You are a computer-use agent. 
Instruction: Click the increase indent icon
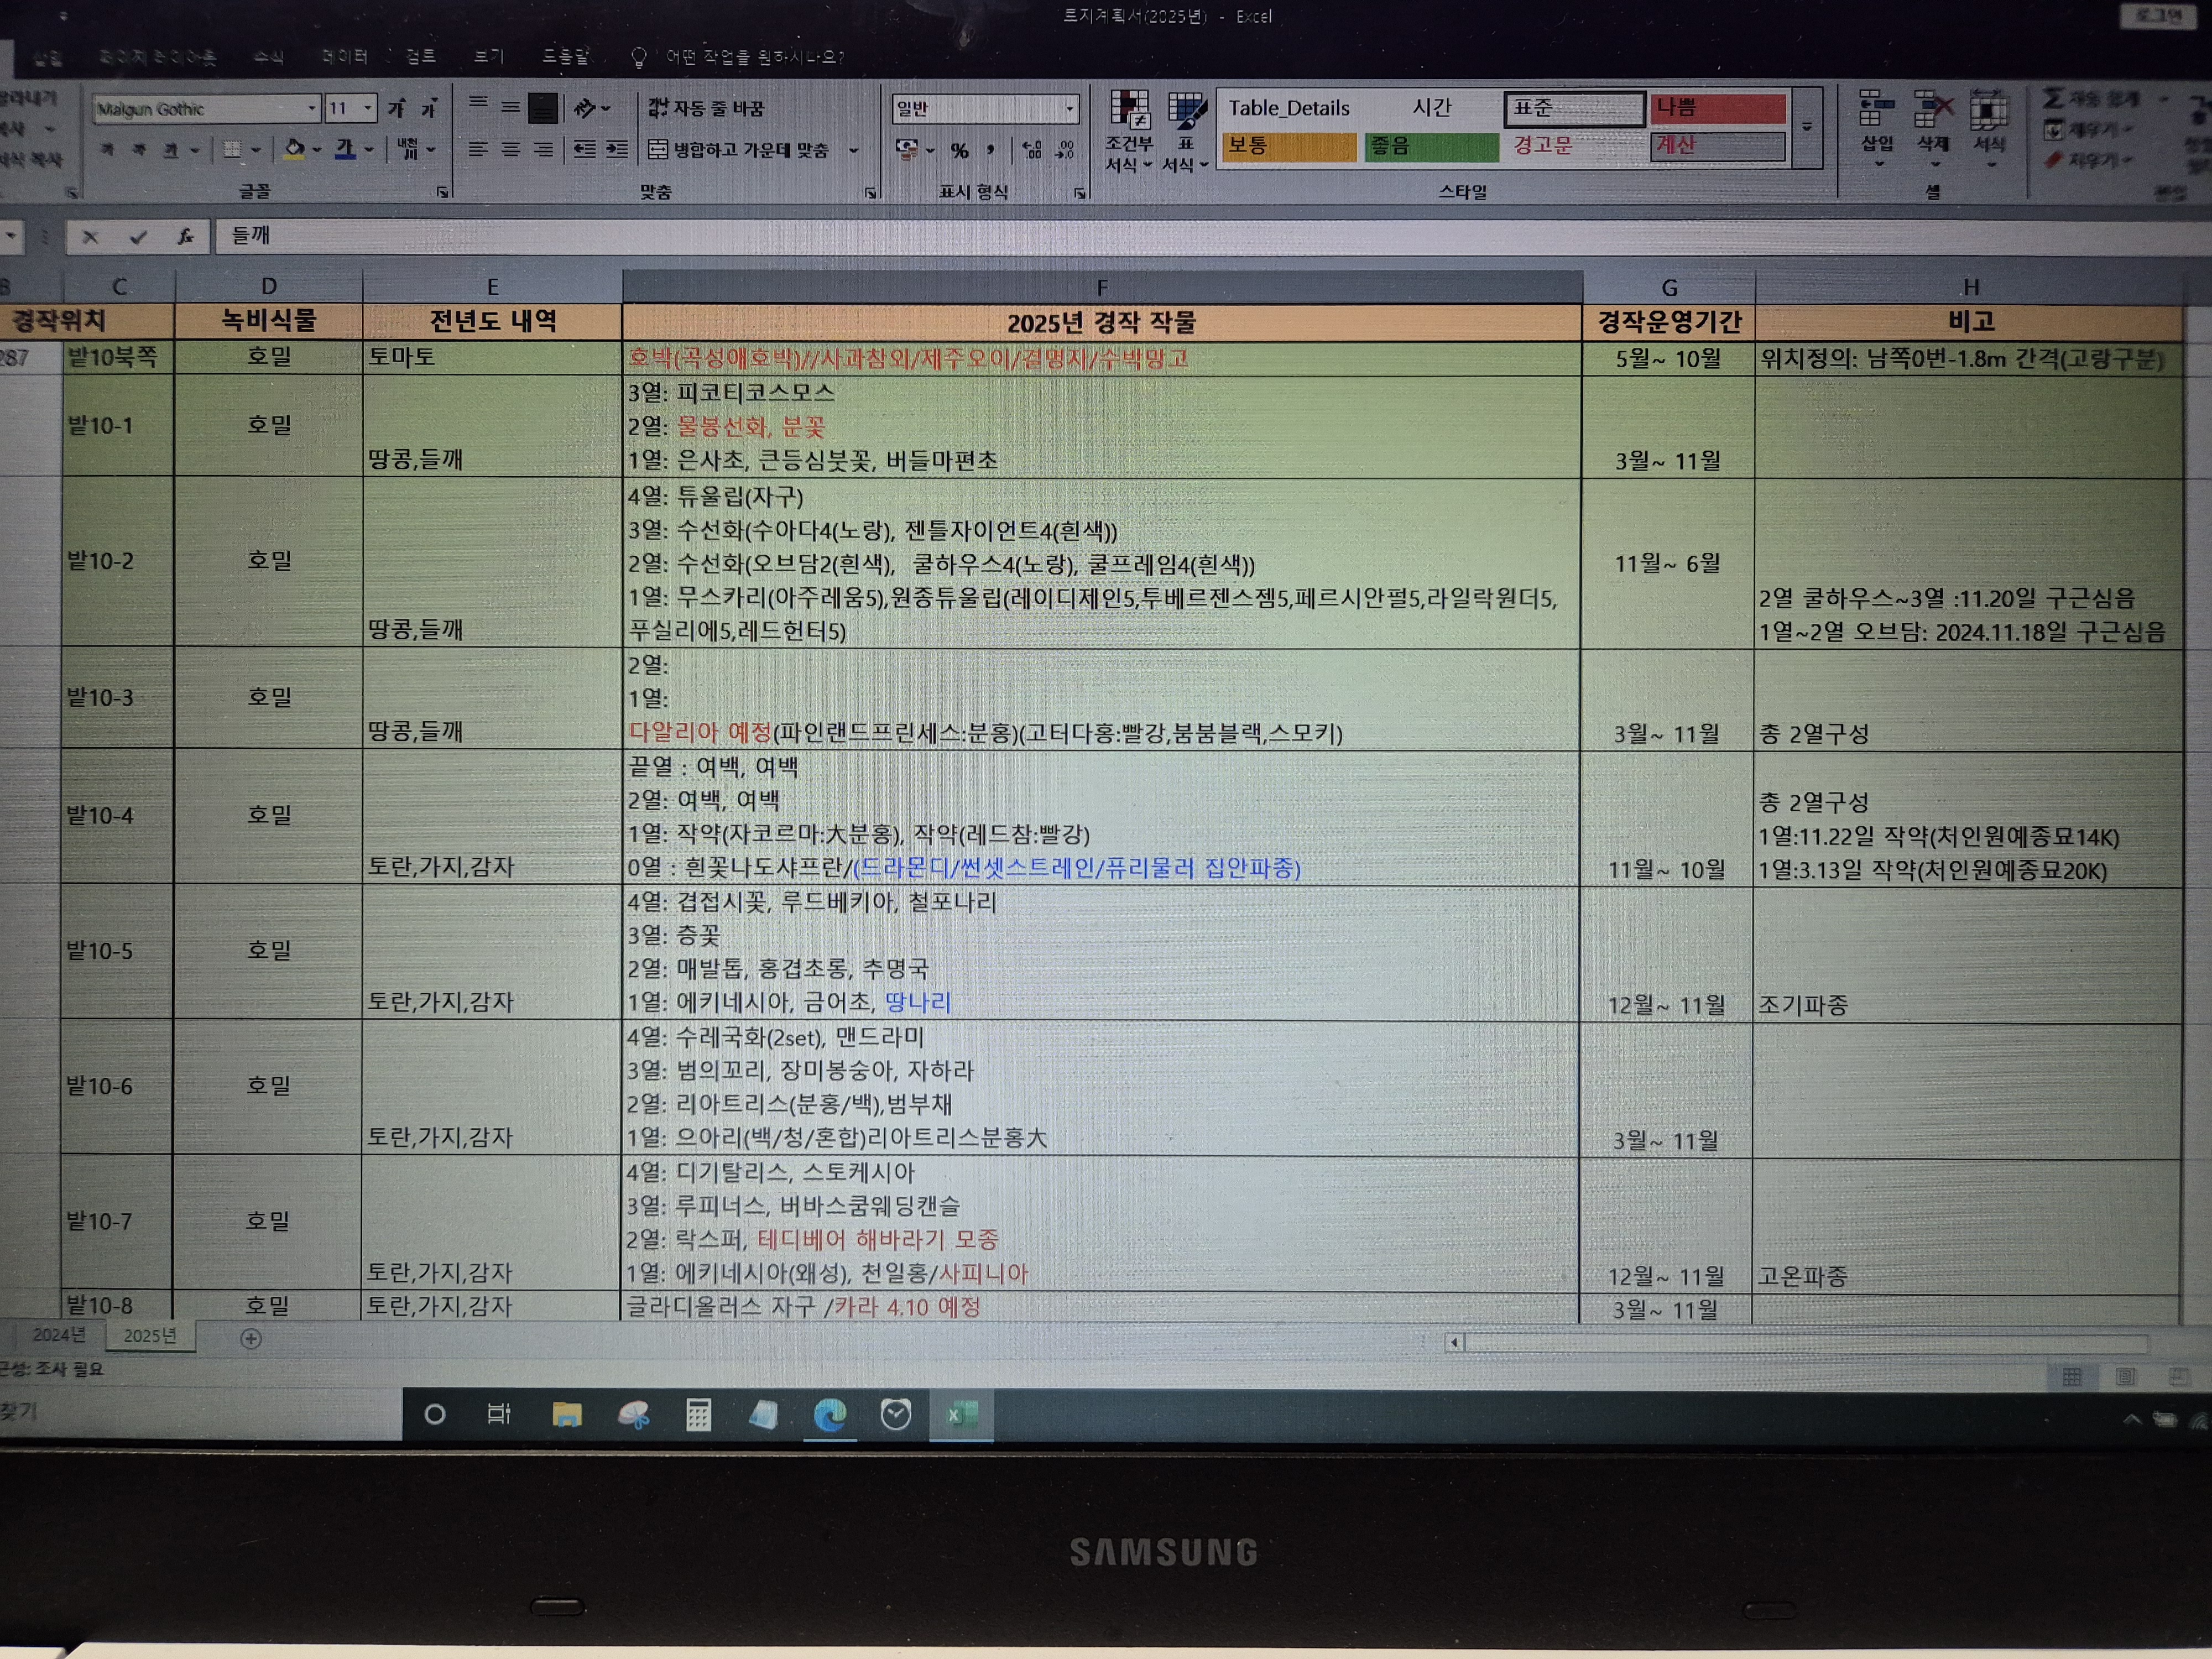tap(617, 150)
